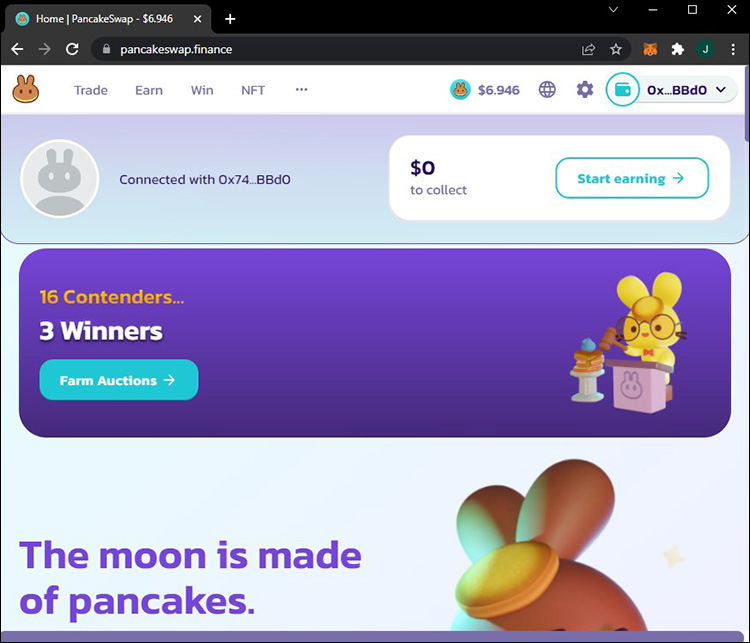Open the settings gear icon
This screenshot has height=643, width=750.
[x=585, y=89]
